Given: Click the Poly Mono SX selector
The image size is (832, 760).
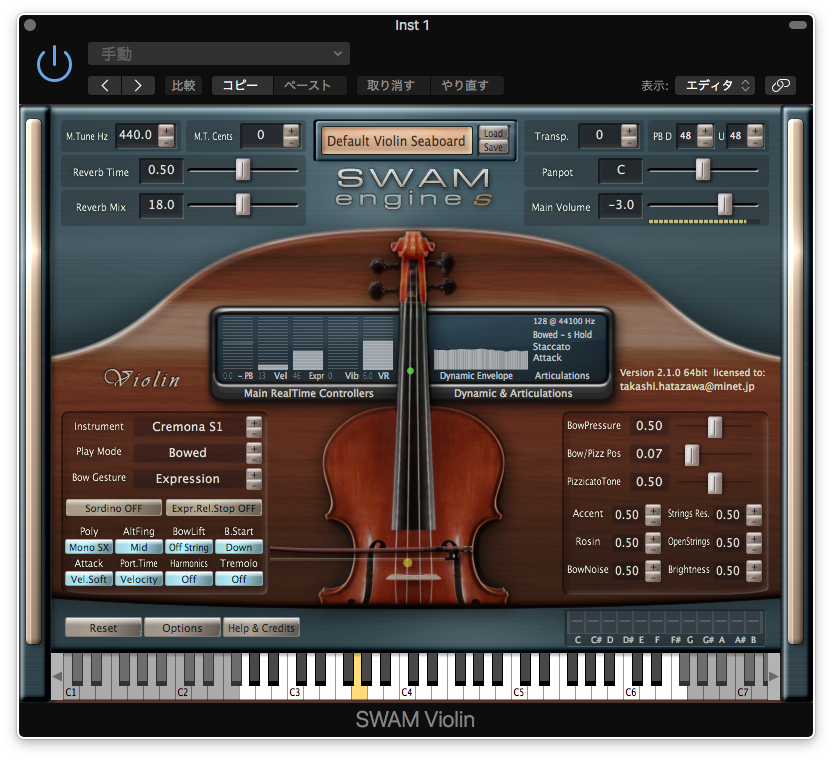Looking at the screenshot, I should tap(89, 547).
